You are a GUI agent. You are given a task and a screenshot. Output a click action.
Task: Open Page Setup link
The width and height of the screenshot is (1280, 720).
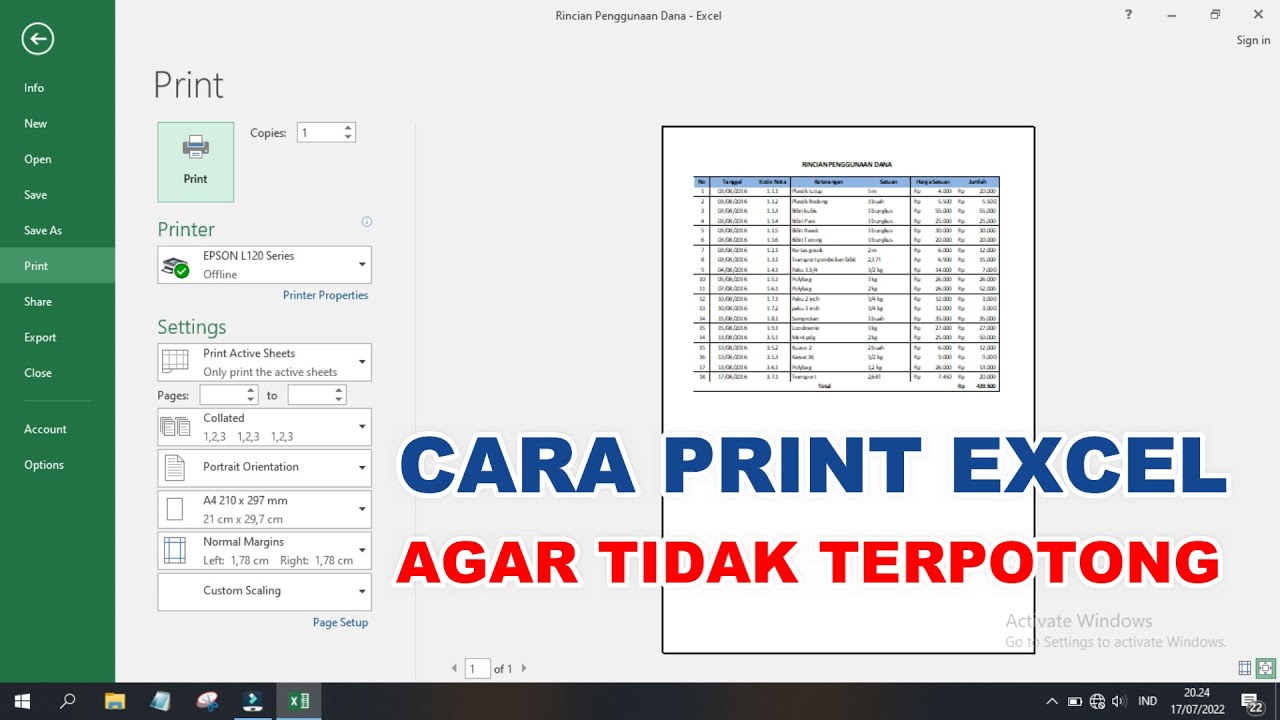(x=340, y=622)
